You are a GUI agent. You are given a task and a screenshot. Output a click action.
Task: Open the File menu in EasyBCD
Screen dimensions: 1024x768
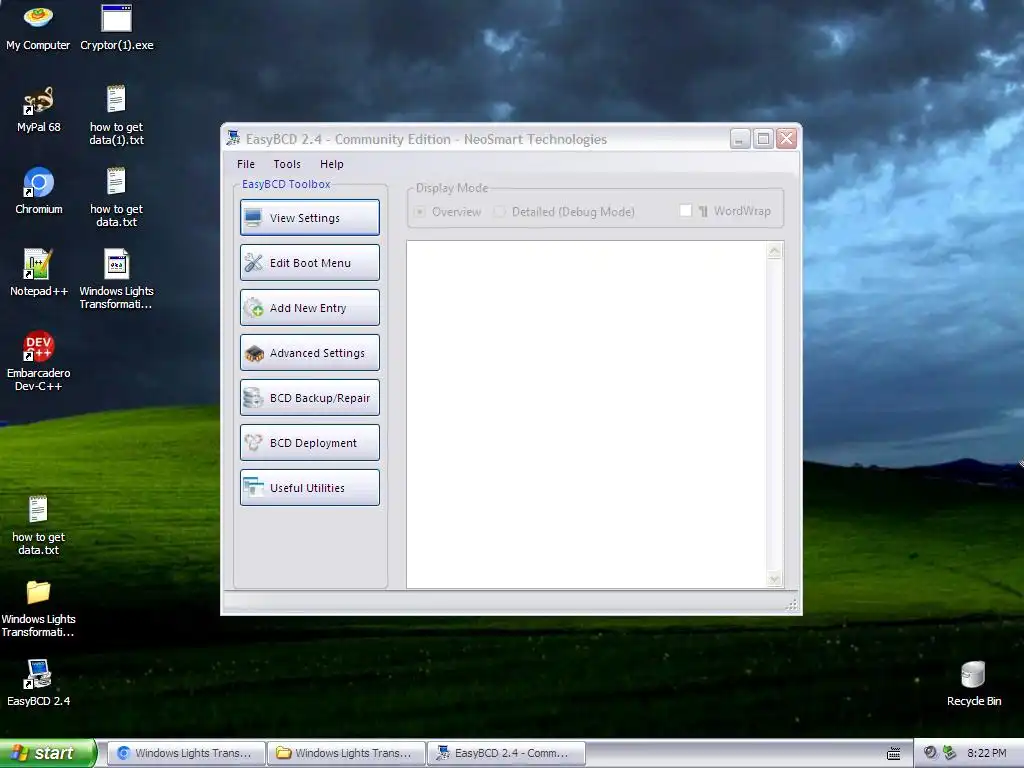coord(246,164)
